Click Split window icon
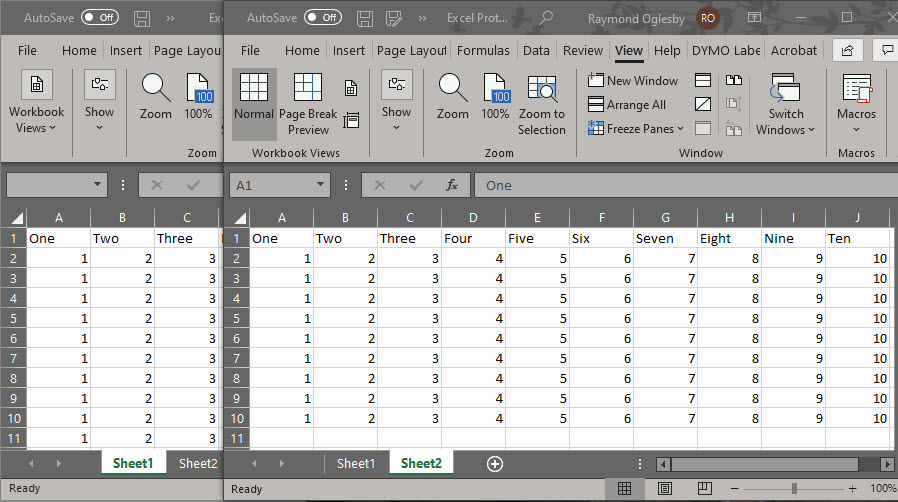The height and width of the screenshot is (502, 898). 703,80
